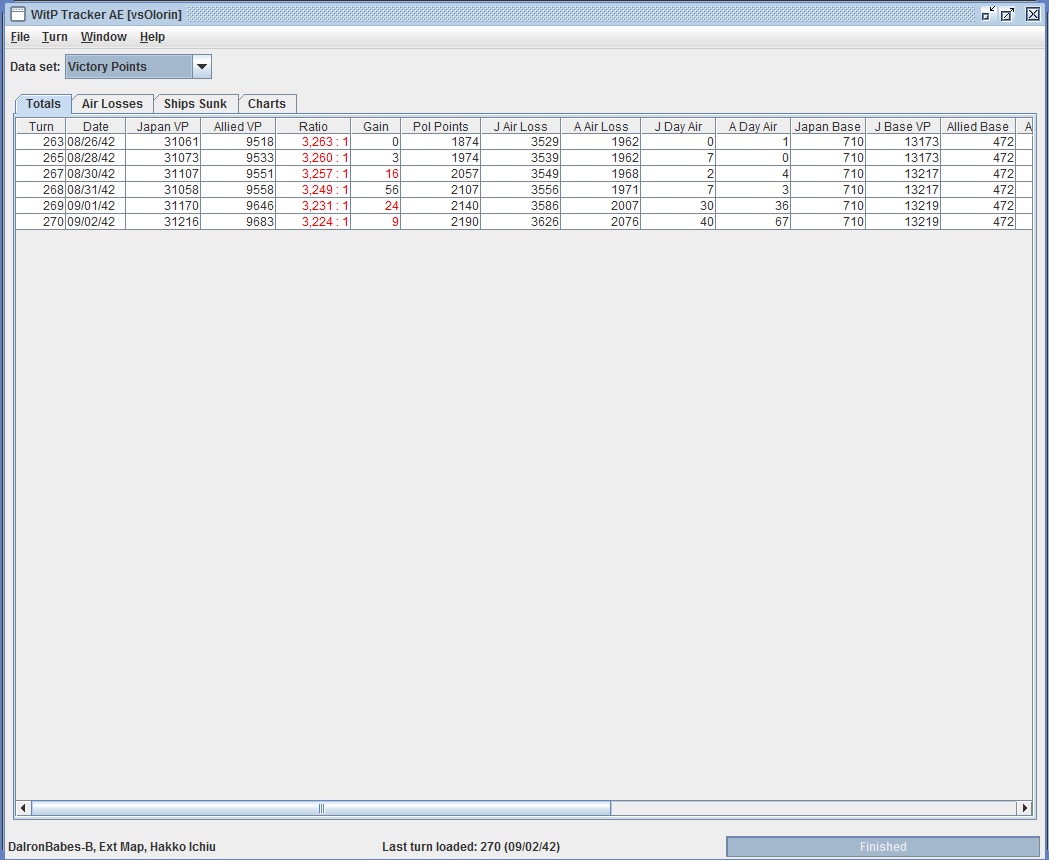Select the Totals tab

[43, 104]
